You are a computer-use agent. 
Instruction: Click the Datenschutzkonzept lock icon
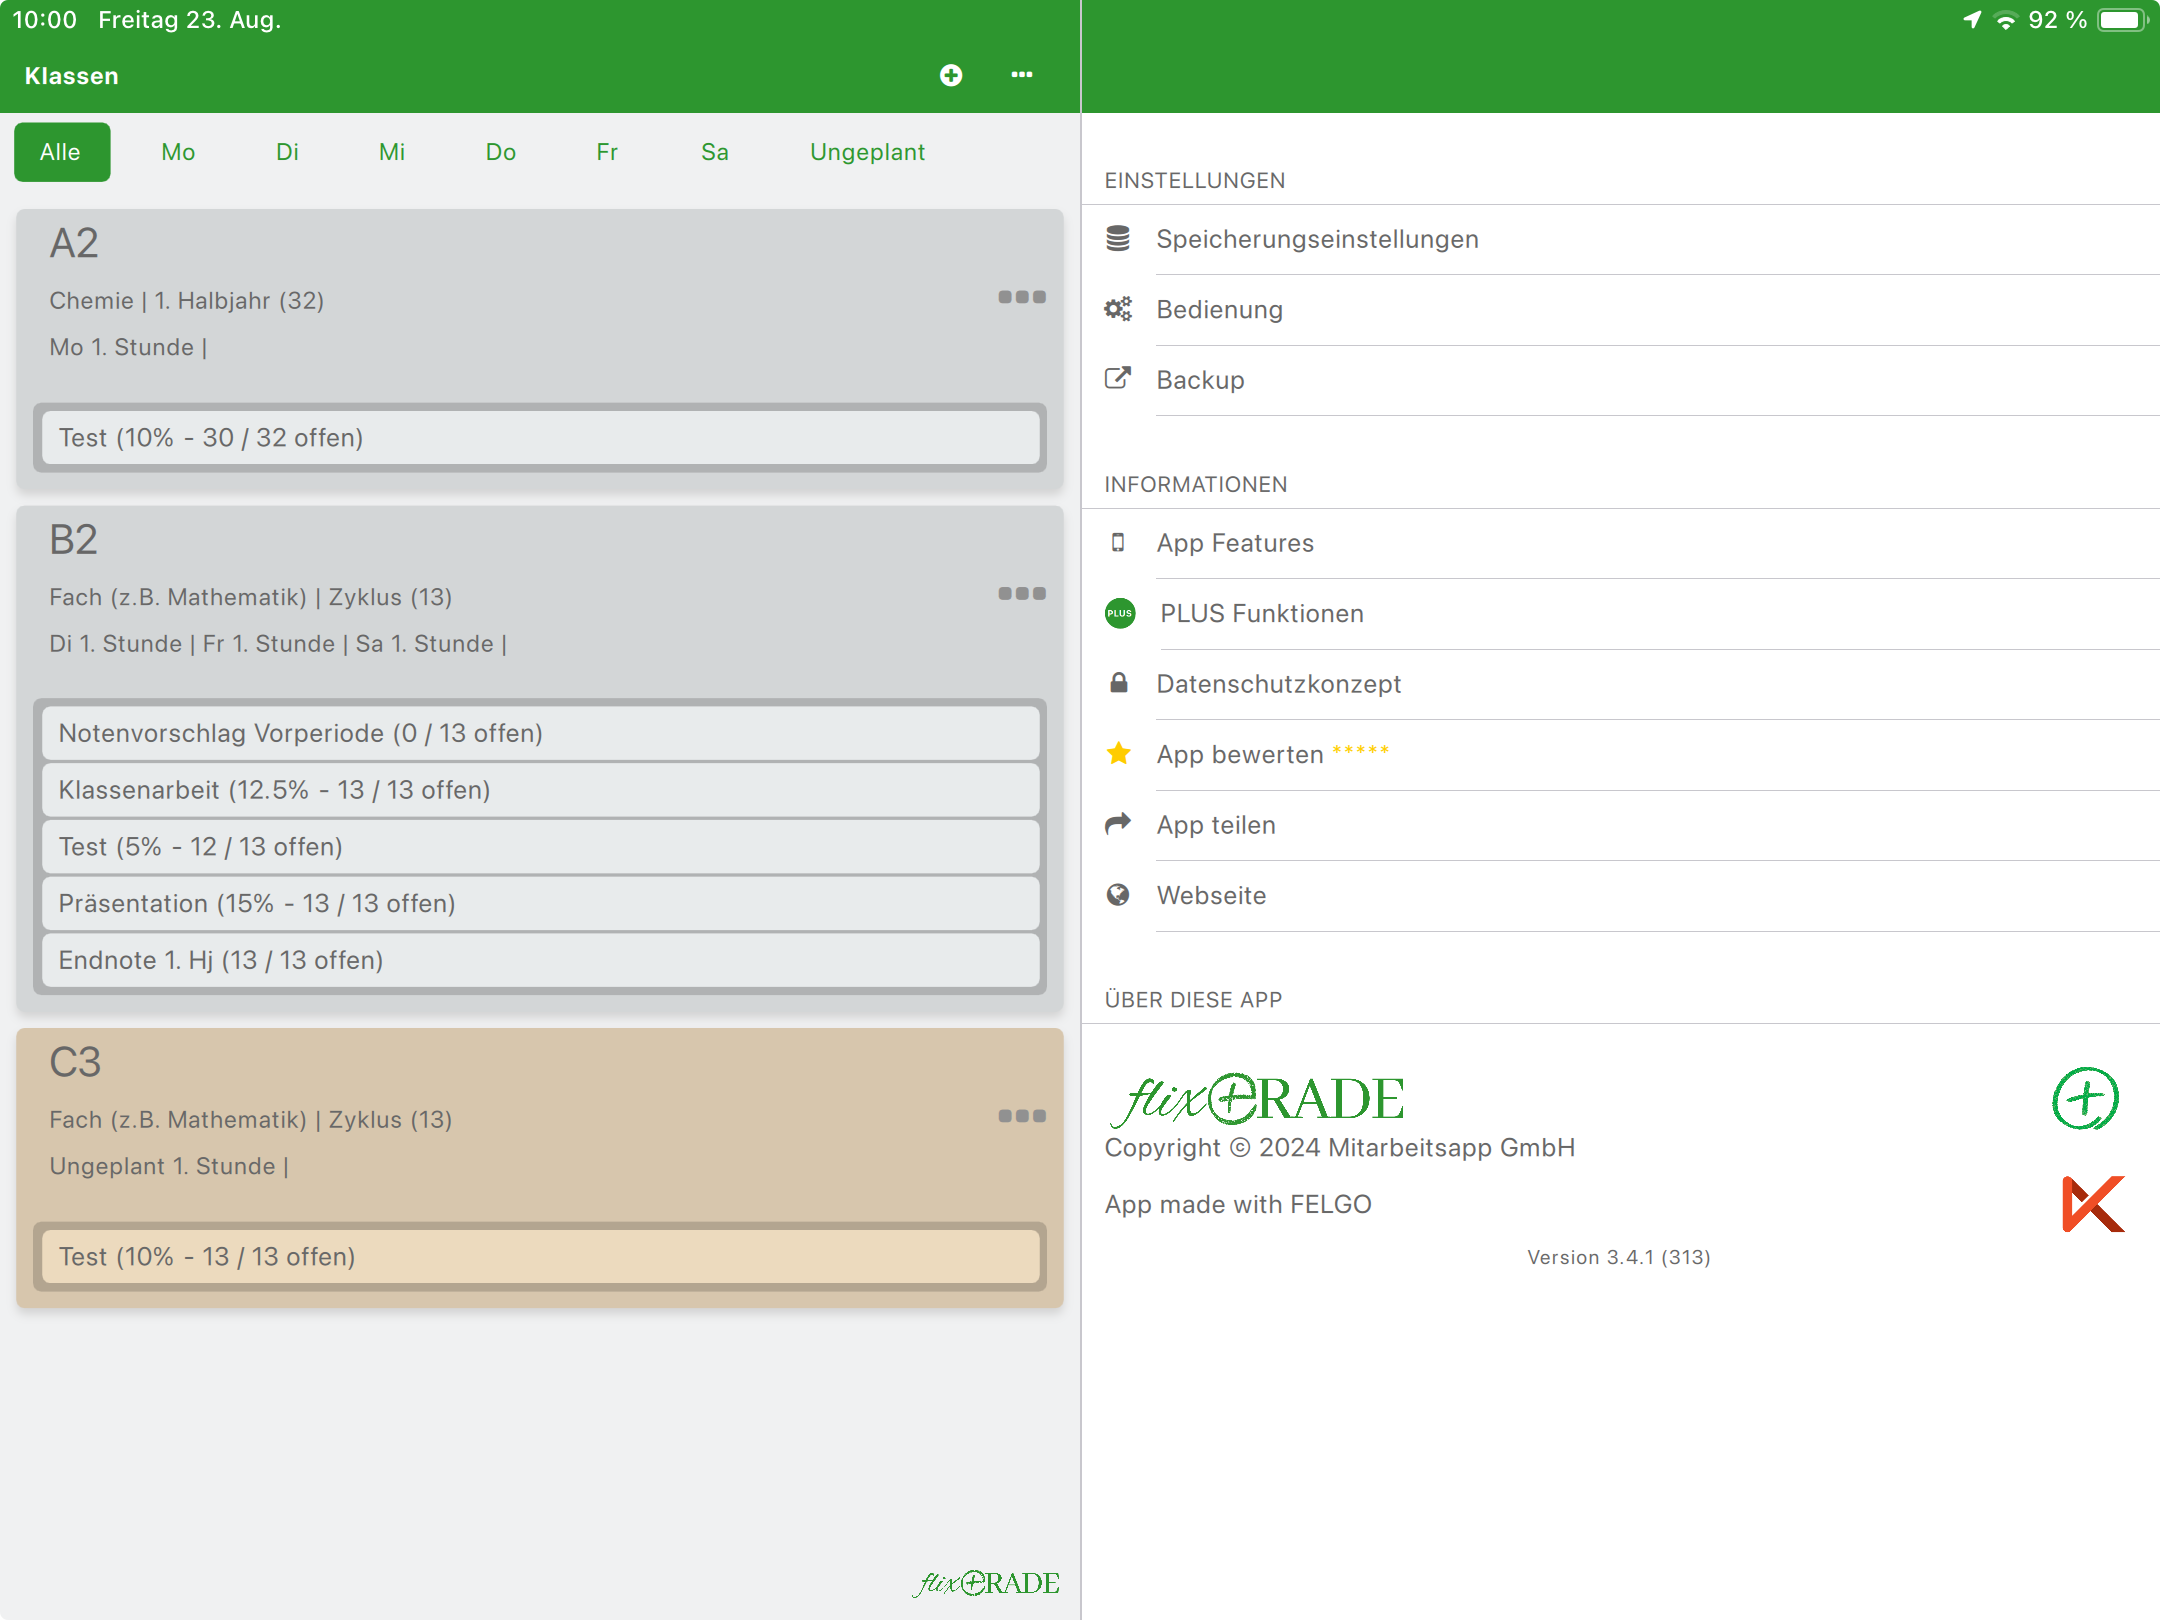(x=1118, y=684)
